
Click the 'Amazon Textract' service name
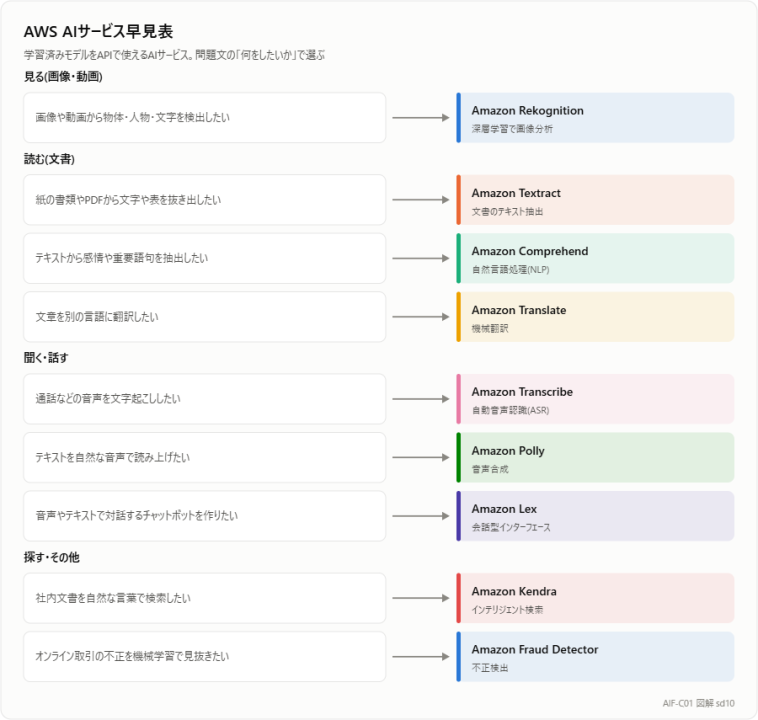(516, 193)
